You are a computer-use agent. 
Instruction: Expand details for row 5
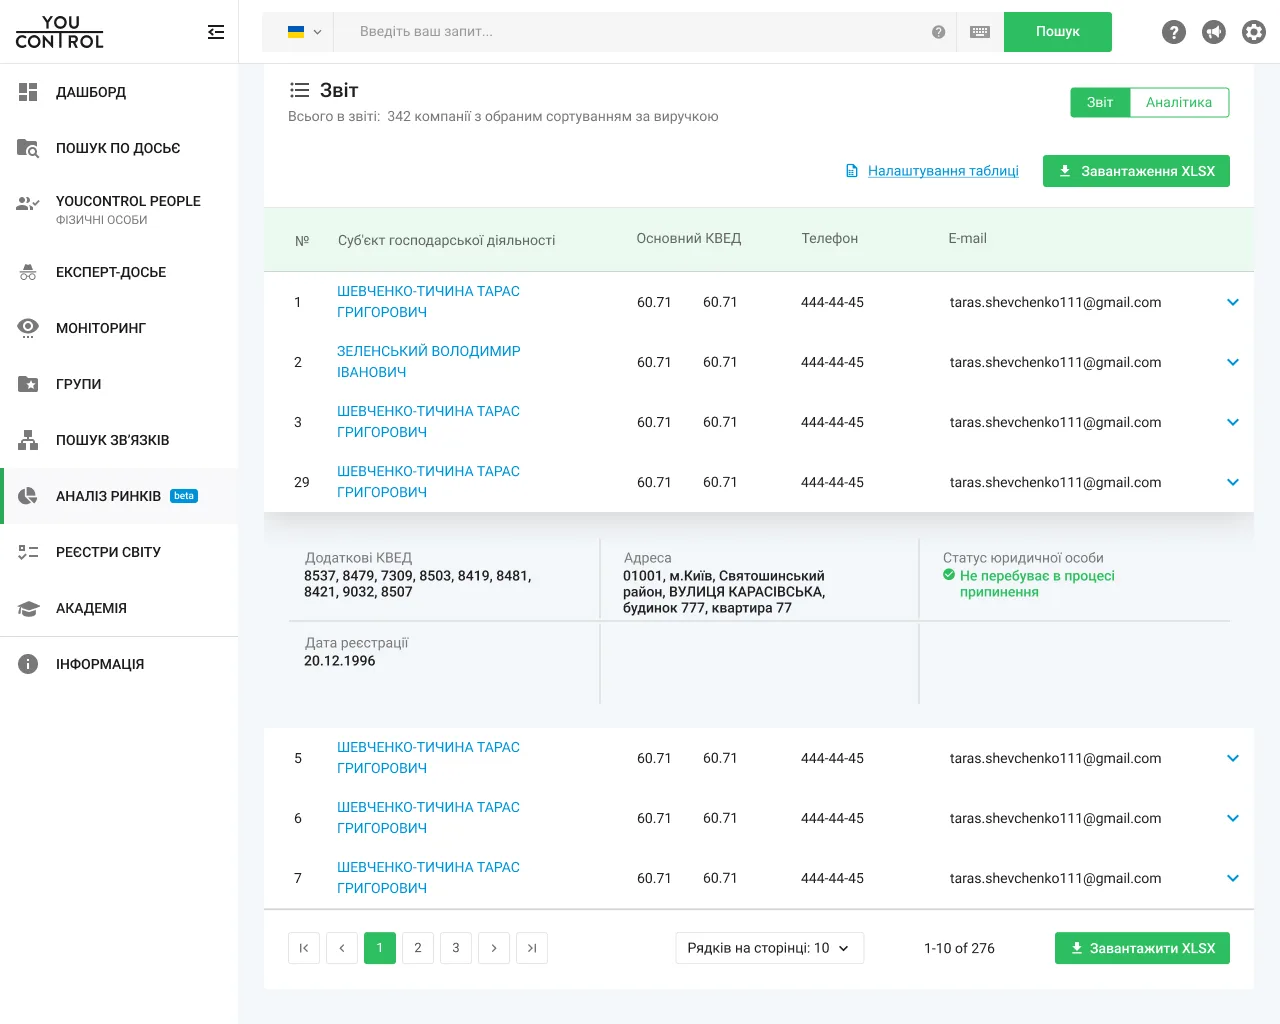coord(1233,758)
